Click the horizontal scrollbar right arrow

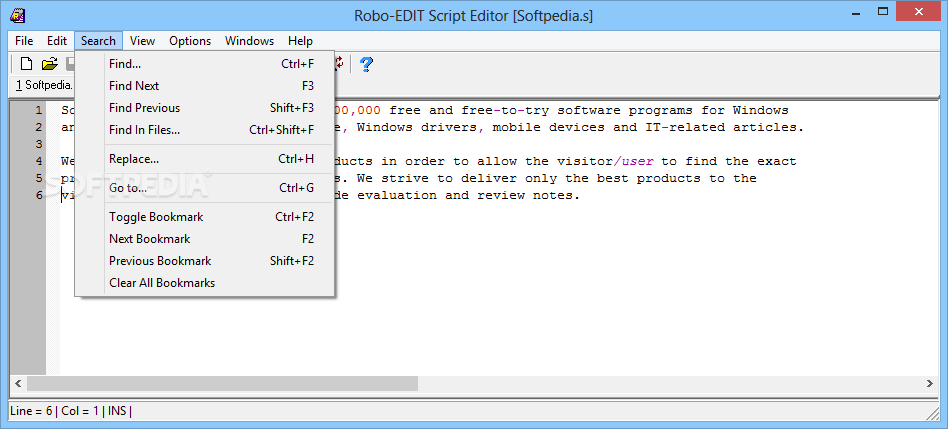point(930,384)
